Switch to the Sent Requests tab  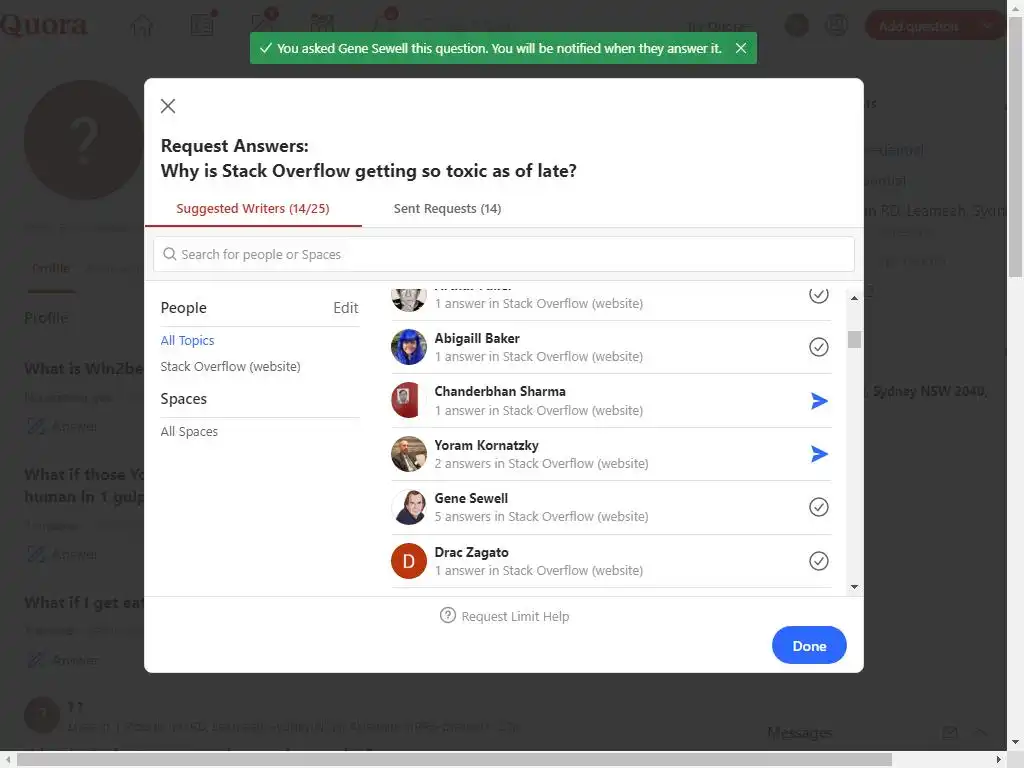pos(447,208)
